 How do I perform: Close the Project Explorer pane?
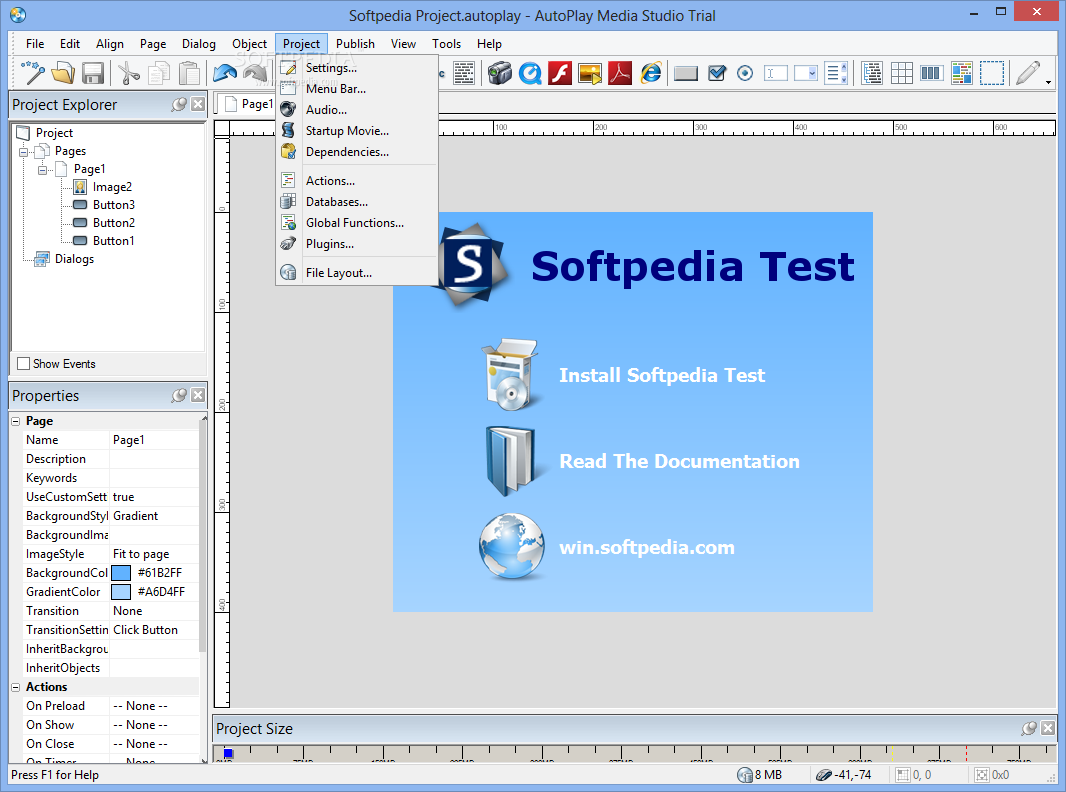coord(198,104)
